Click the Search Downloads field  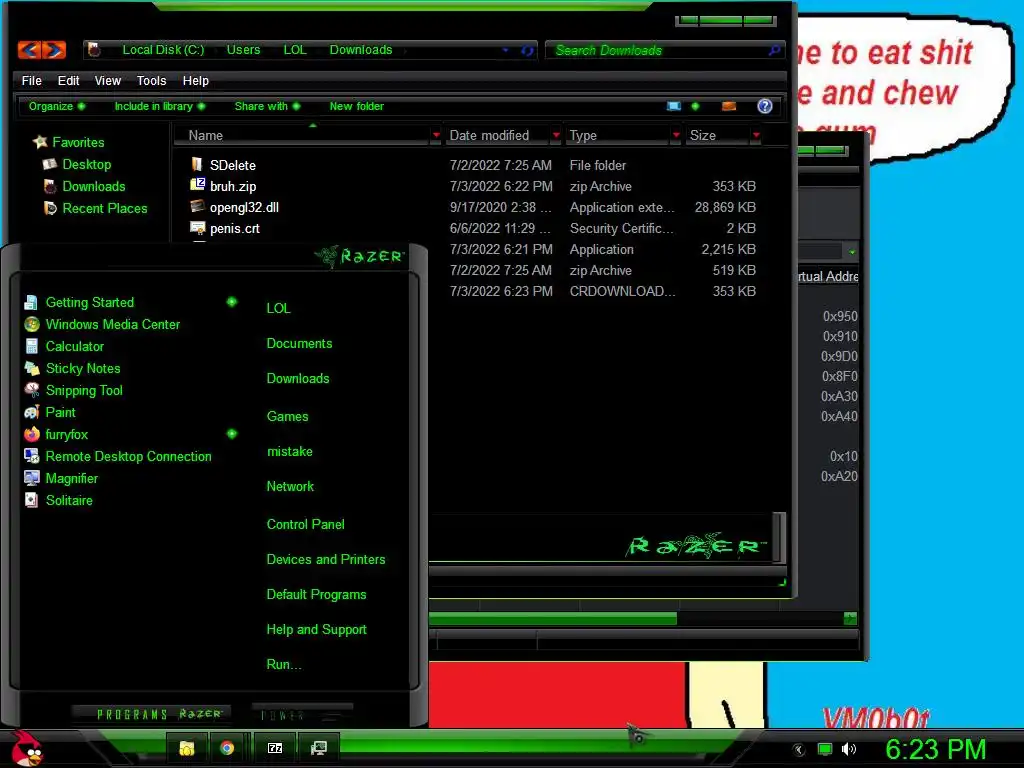click(x=664, y=50)
